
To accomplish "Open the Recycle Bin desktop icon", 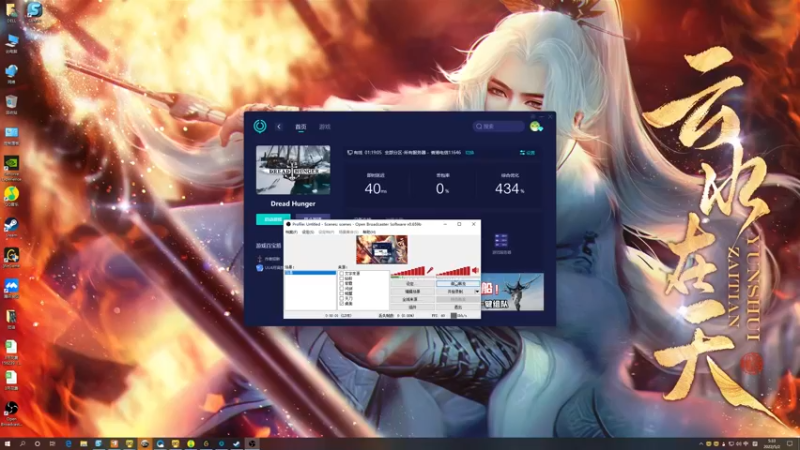I will tap(11, 104).
